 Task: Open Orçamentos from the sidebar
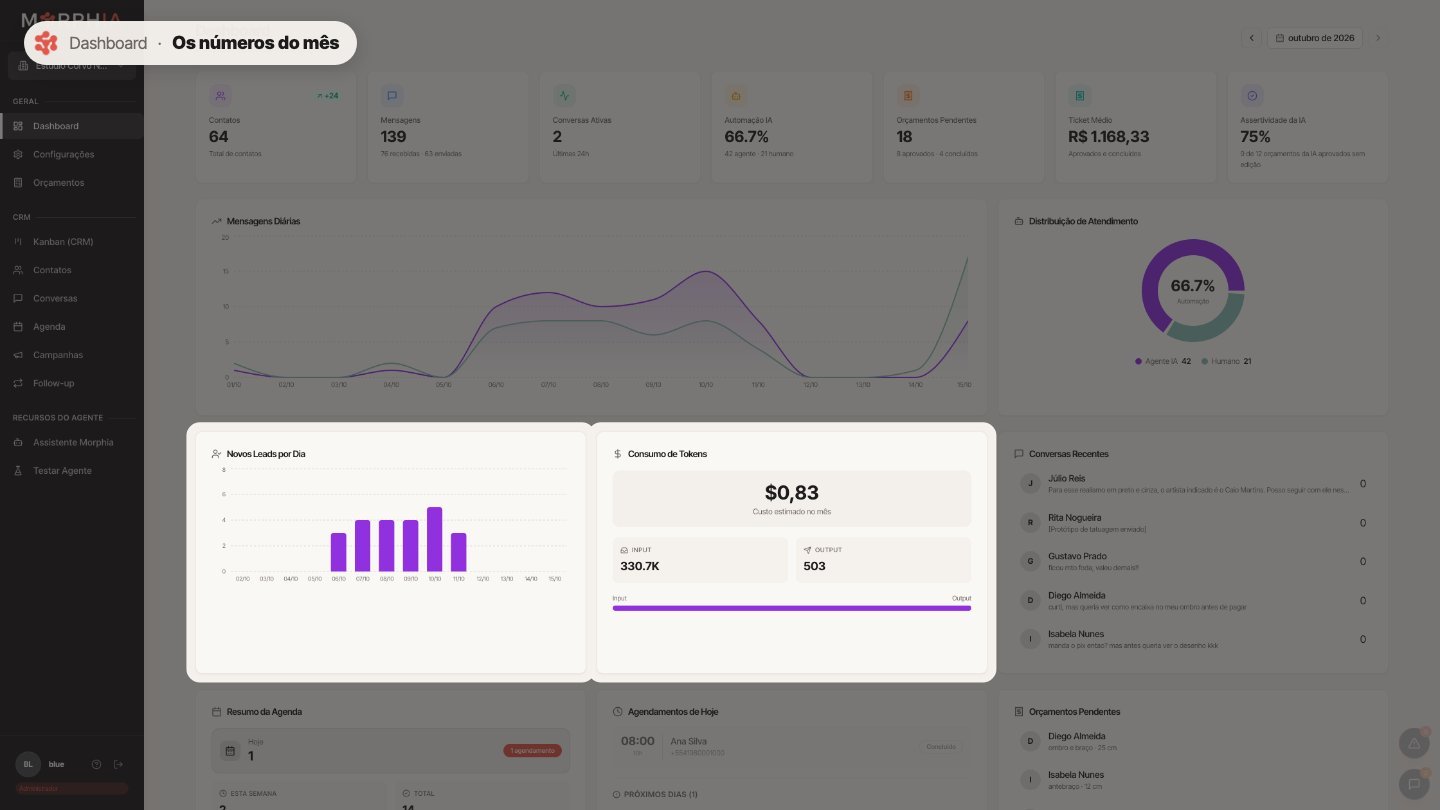71,183
